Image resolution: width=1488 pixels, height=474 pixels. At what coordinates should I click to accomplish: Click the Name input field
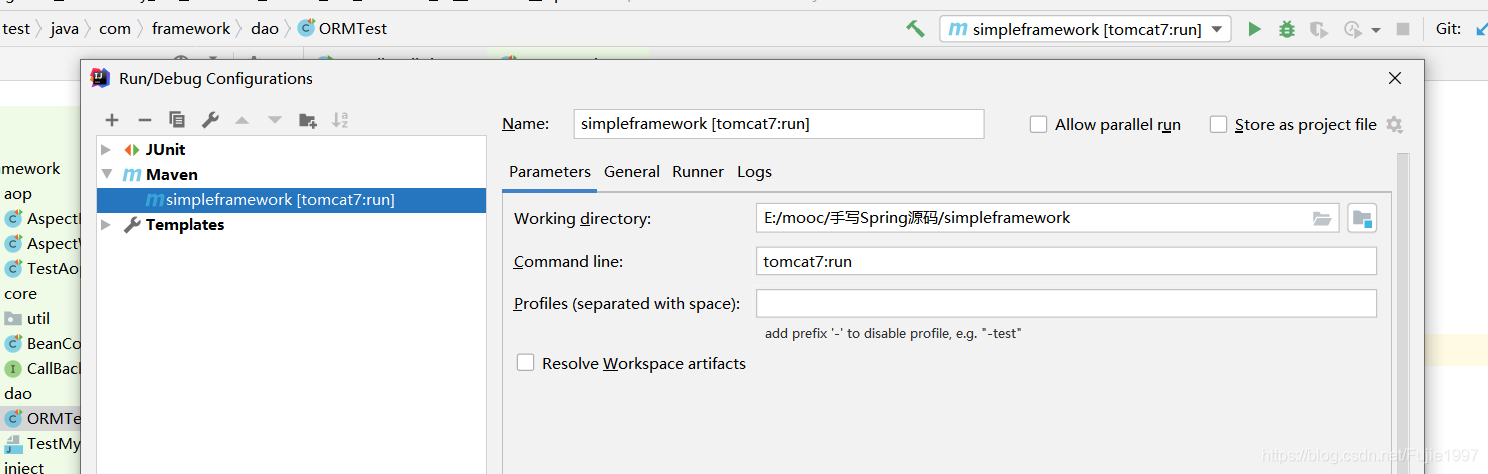click(x=779, y=124)
